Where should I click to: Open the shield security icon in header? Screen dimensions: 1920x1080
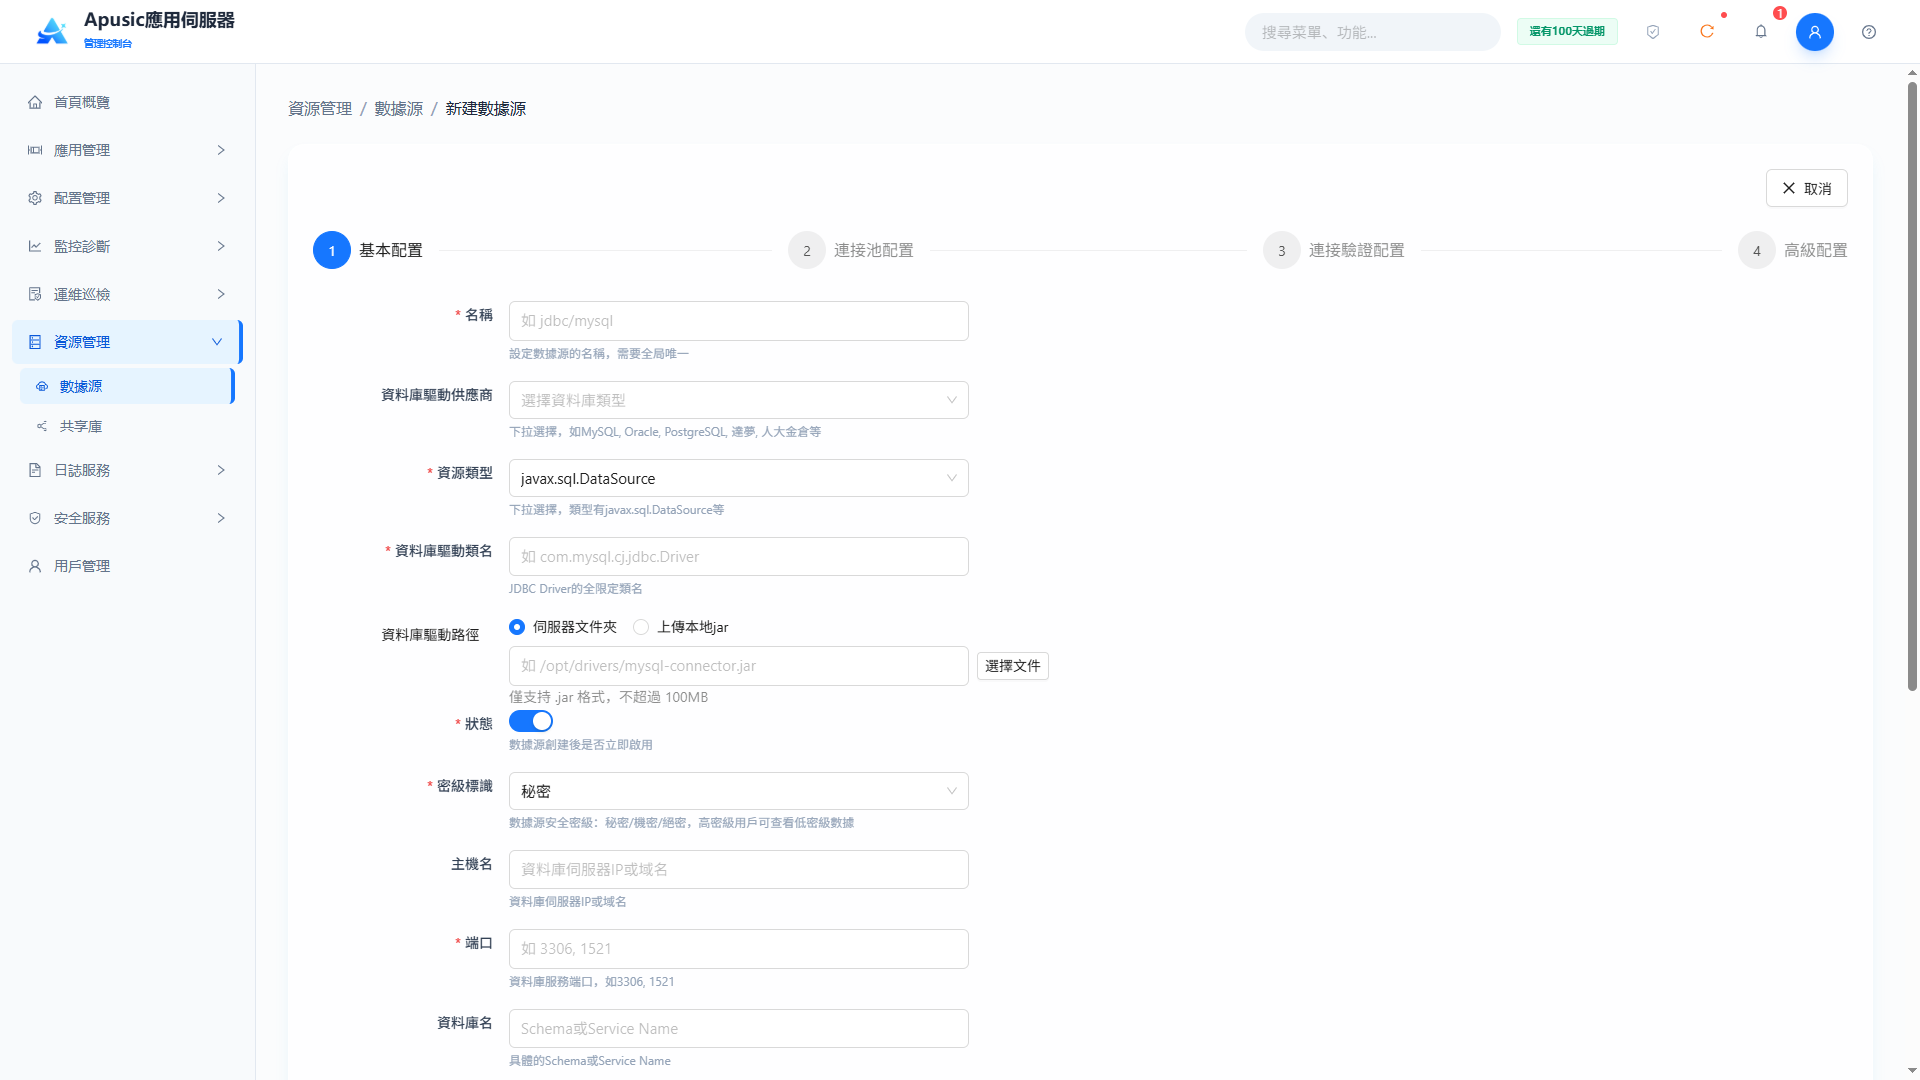[x=1653, y=32]
